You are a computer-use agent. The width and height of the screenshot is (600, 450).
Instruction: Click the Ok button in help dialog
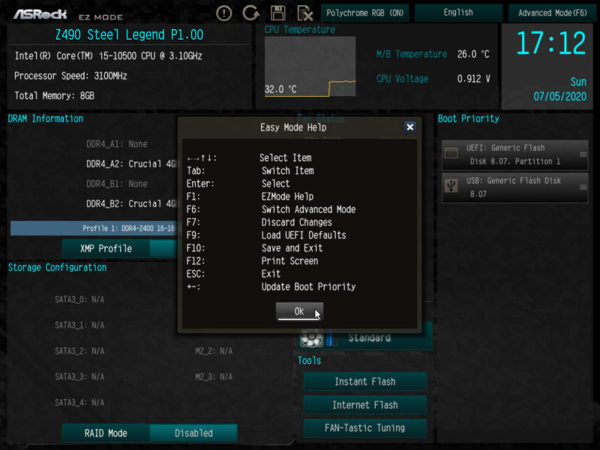click(300, 311)
